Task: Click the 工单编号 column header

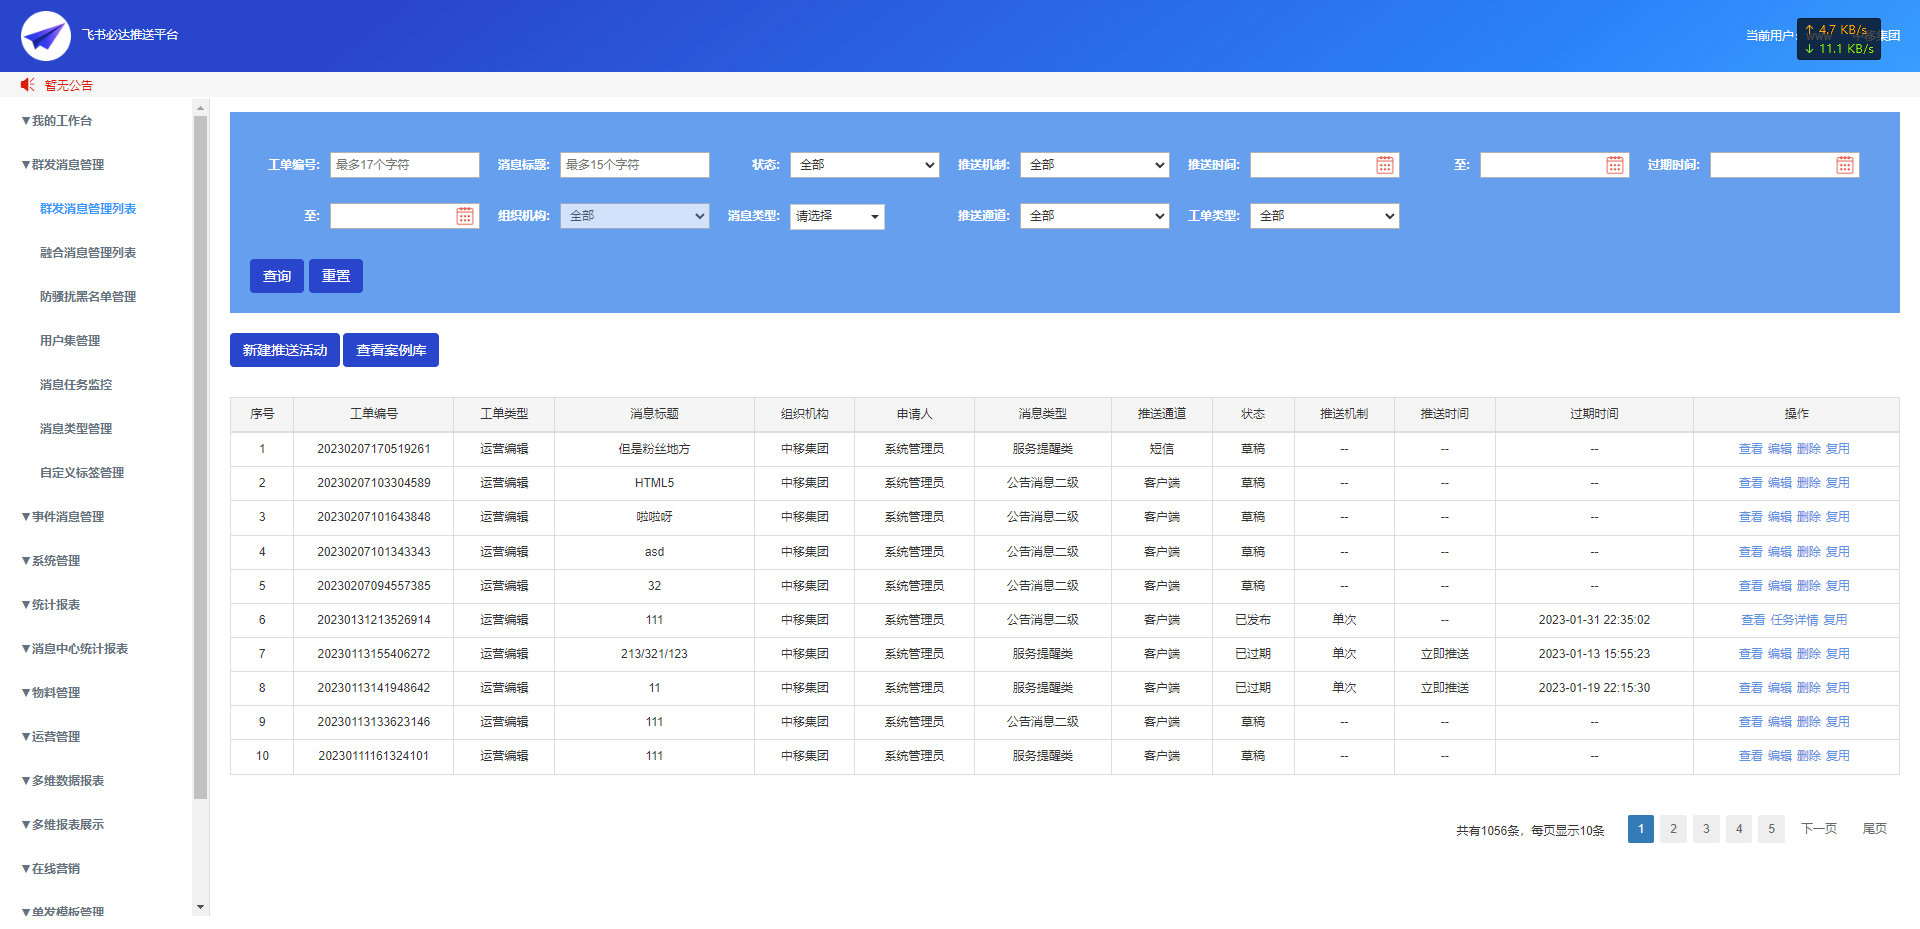Action: [x=374, y=414]
